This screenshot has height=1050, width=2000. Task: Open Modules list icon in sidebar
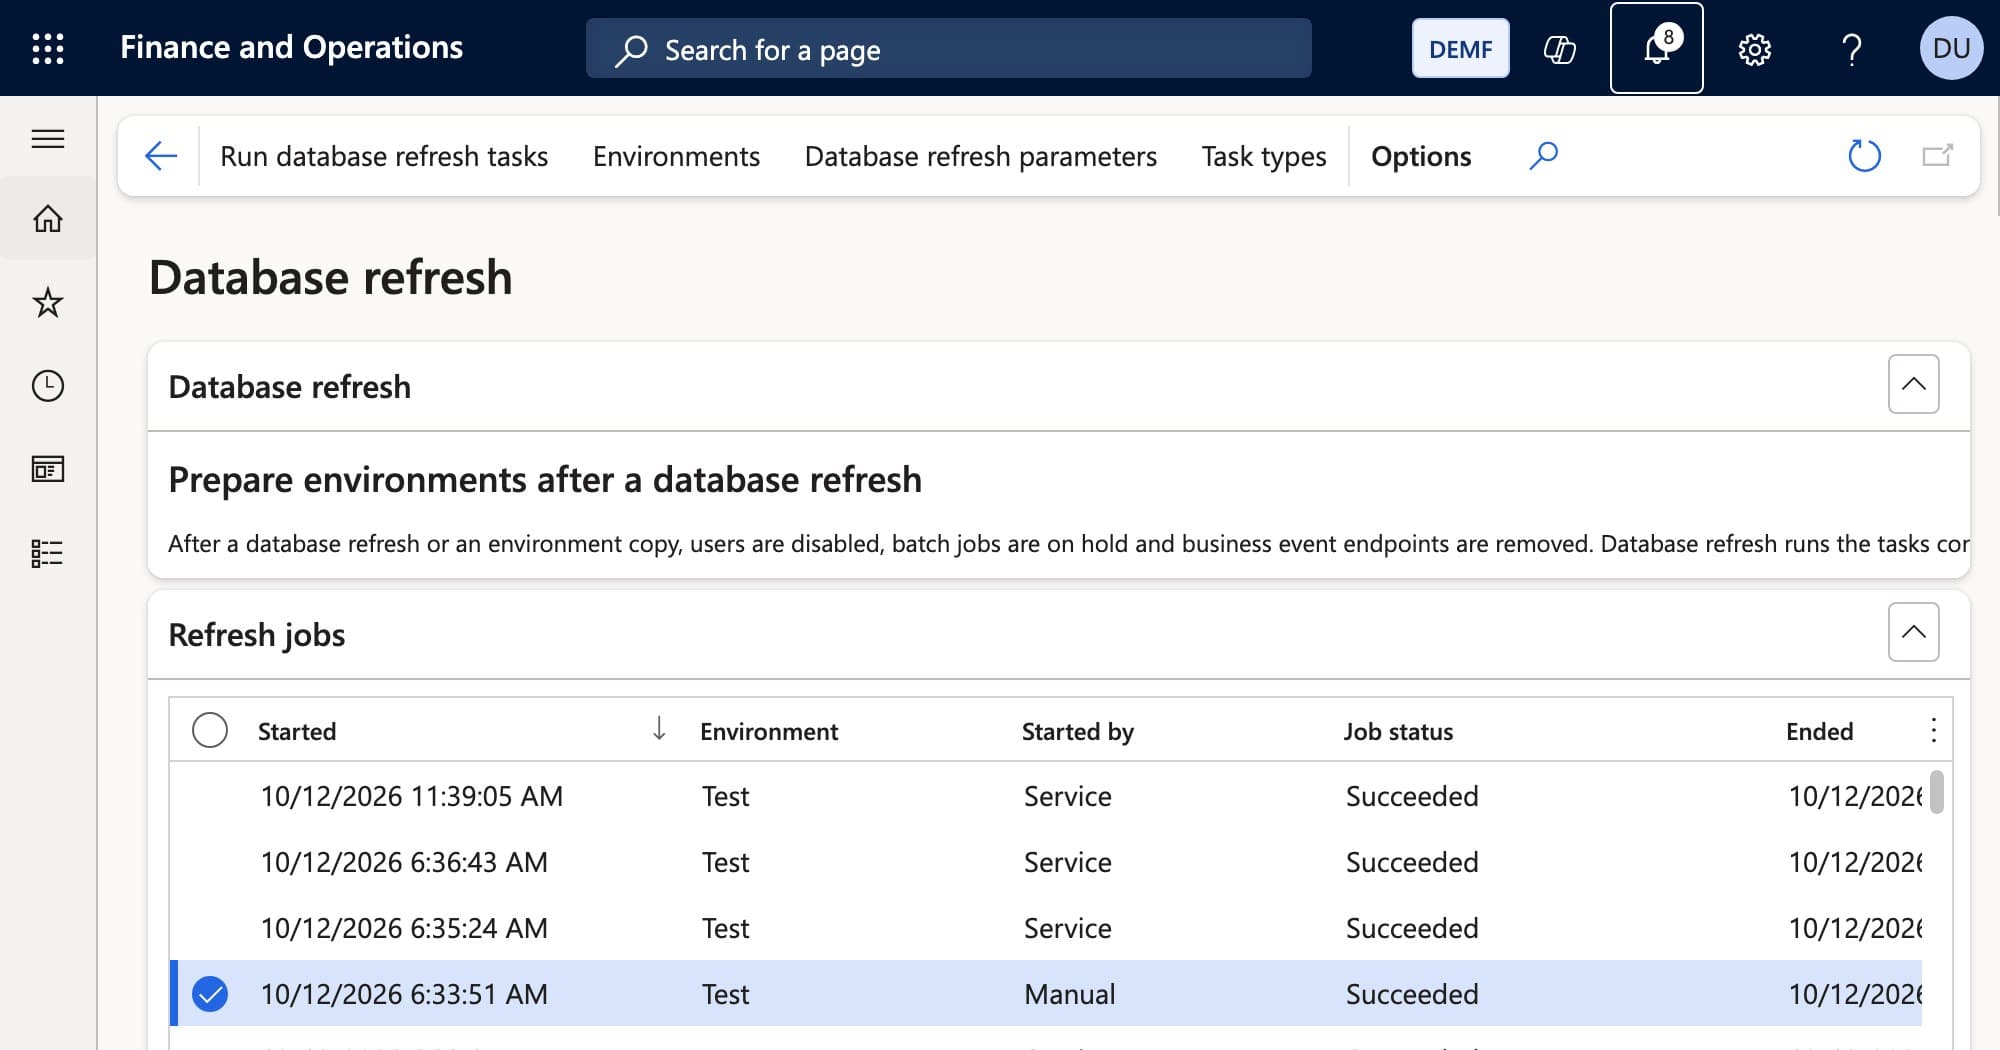pos(48,553)
